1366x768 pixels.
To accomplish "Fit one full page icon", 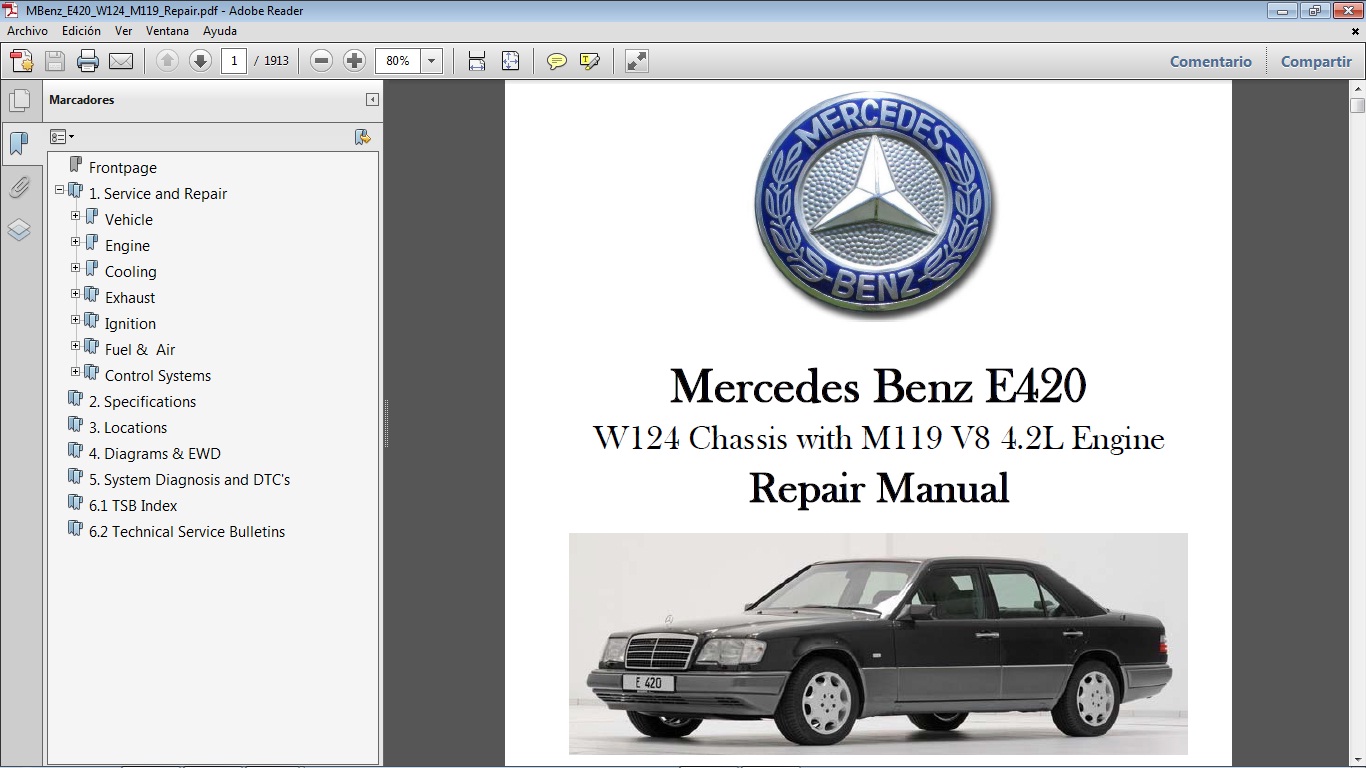I will (x=510, y=61).
